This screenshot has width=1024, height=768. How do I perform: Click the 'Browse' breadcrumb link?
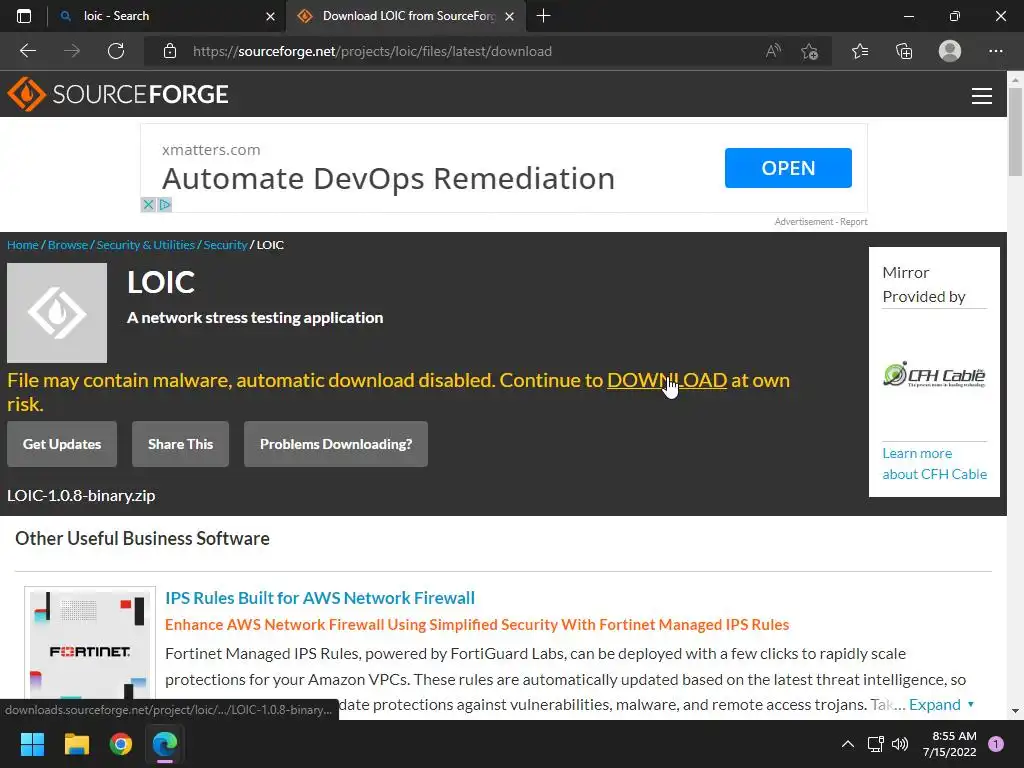click(x=68, y=245)
